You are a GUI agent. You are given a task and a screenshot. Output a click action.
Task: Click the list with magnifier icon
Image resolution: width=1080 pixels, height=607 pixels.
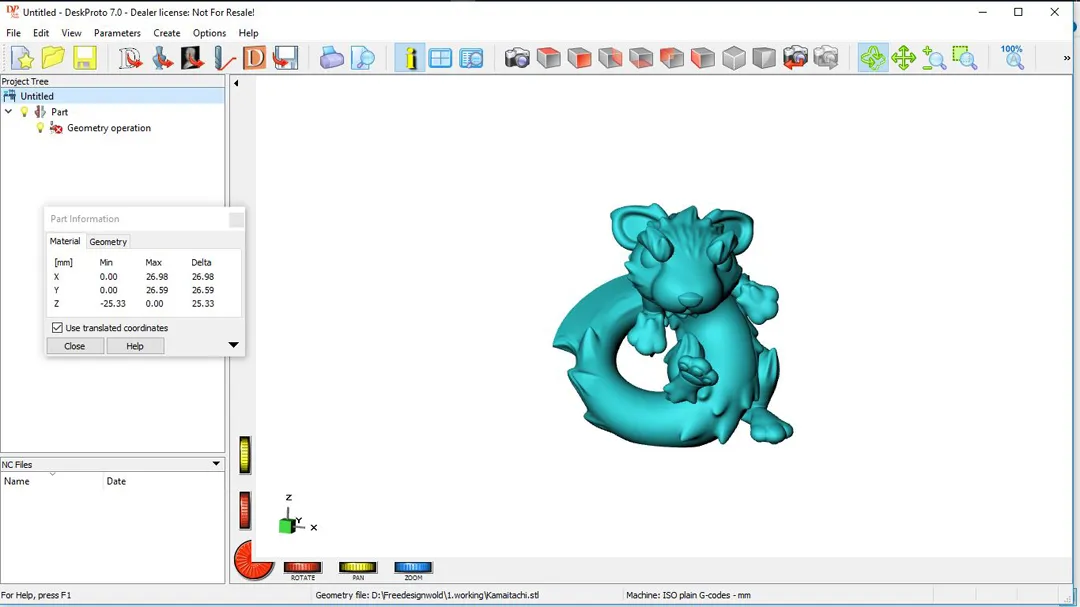[471, 59]
